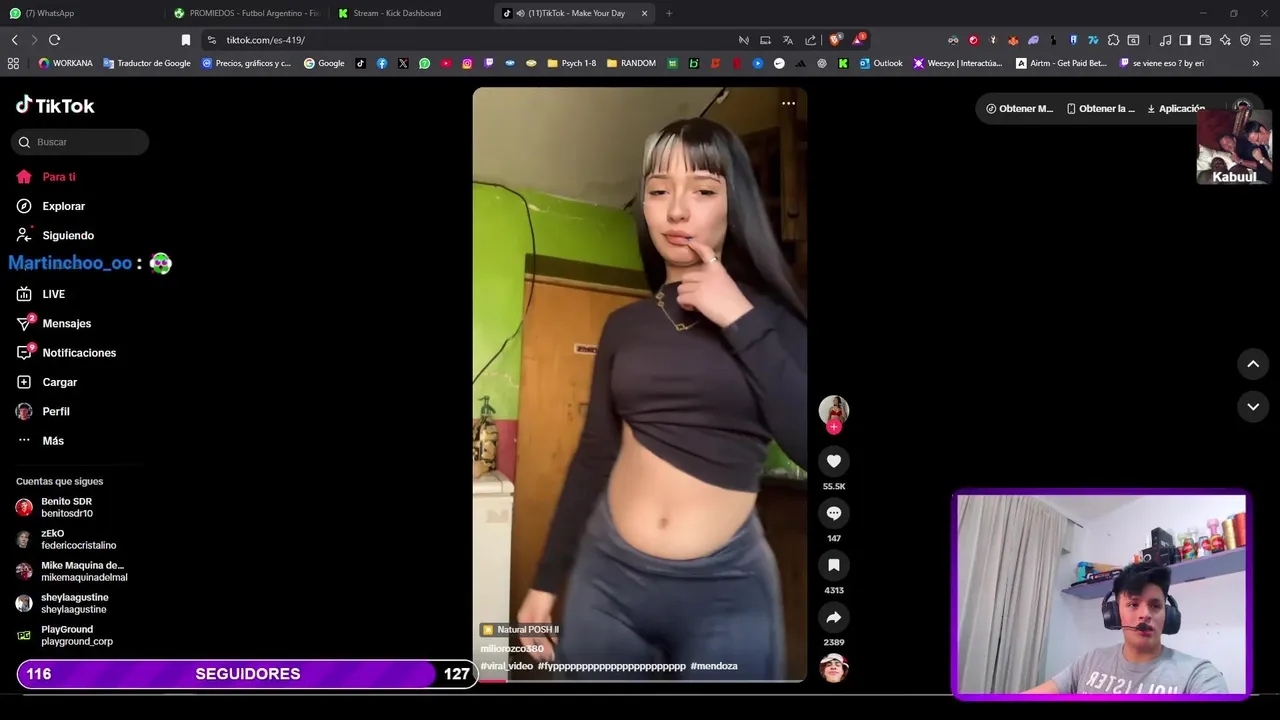Open the spinning sound disc avatar

(x=833, y=668)
